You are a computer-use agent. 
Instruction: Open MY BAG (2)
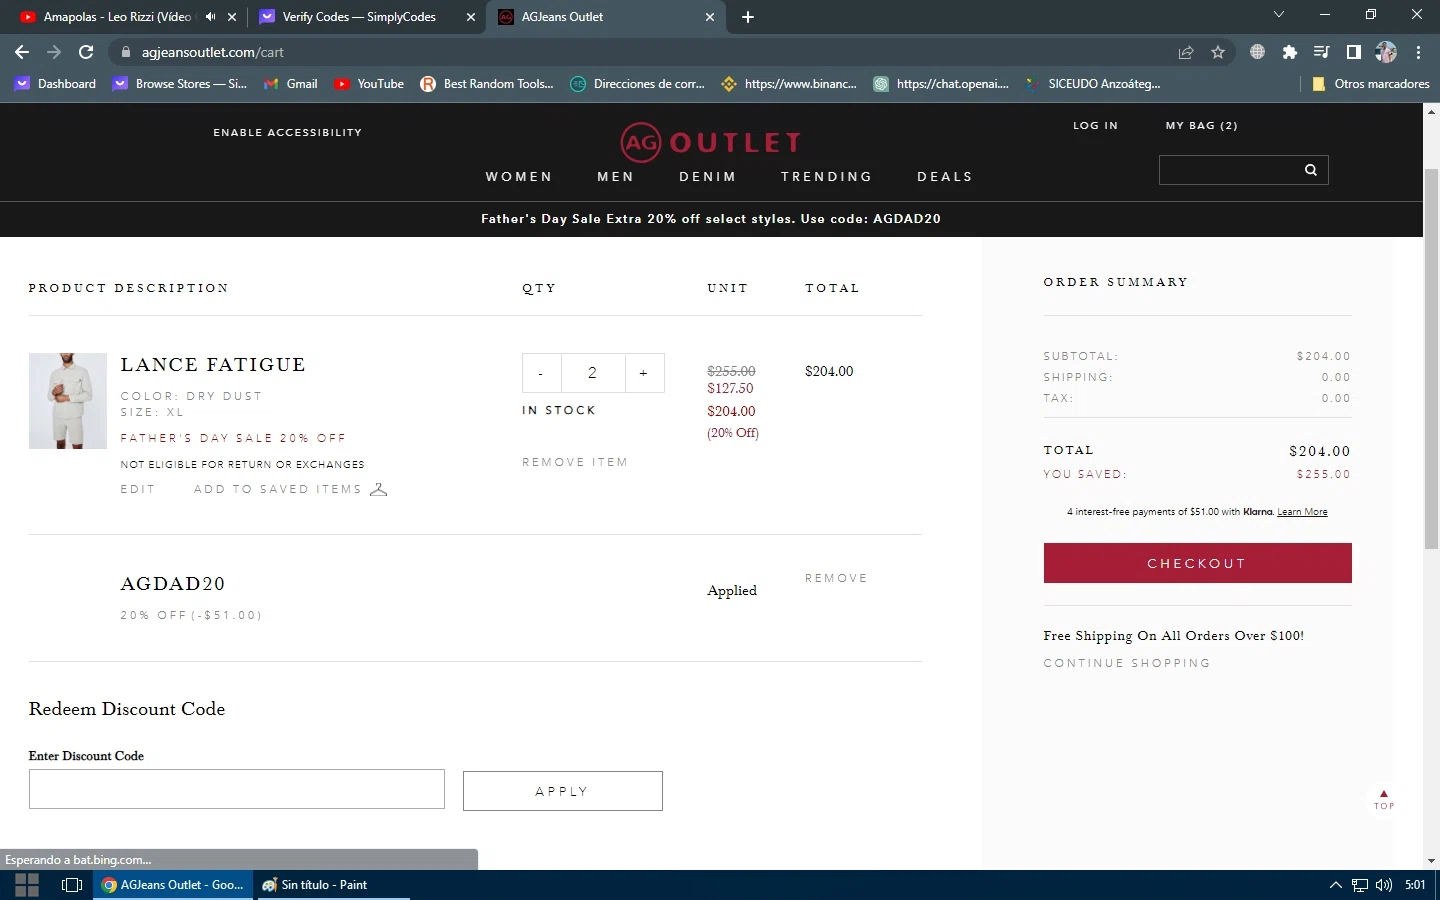point(1202,126)
